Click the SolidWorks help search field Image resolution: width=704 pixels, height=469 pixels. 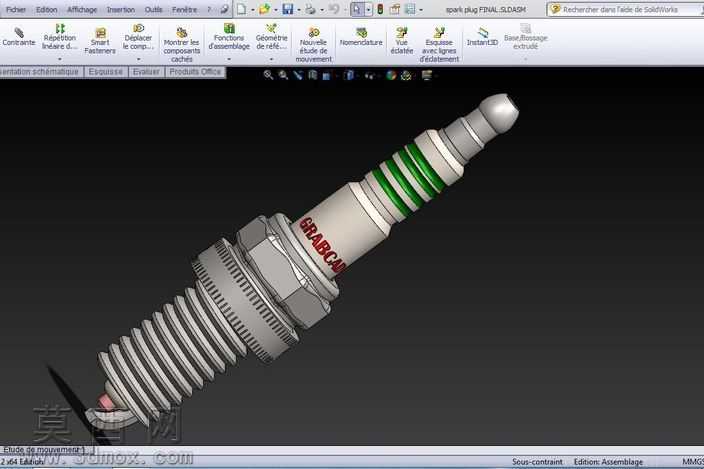pos(625,9)
